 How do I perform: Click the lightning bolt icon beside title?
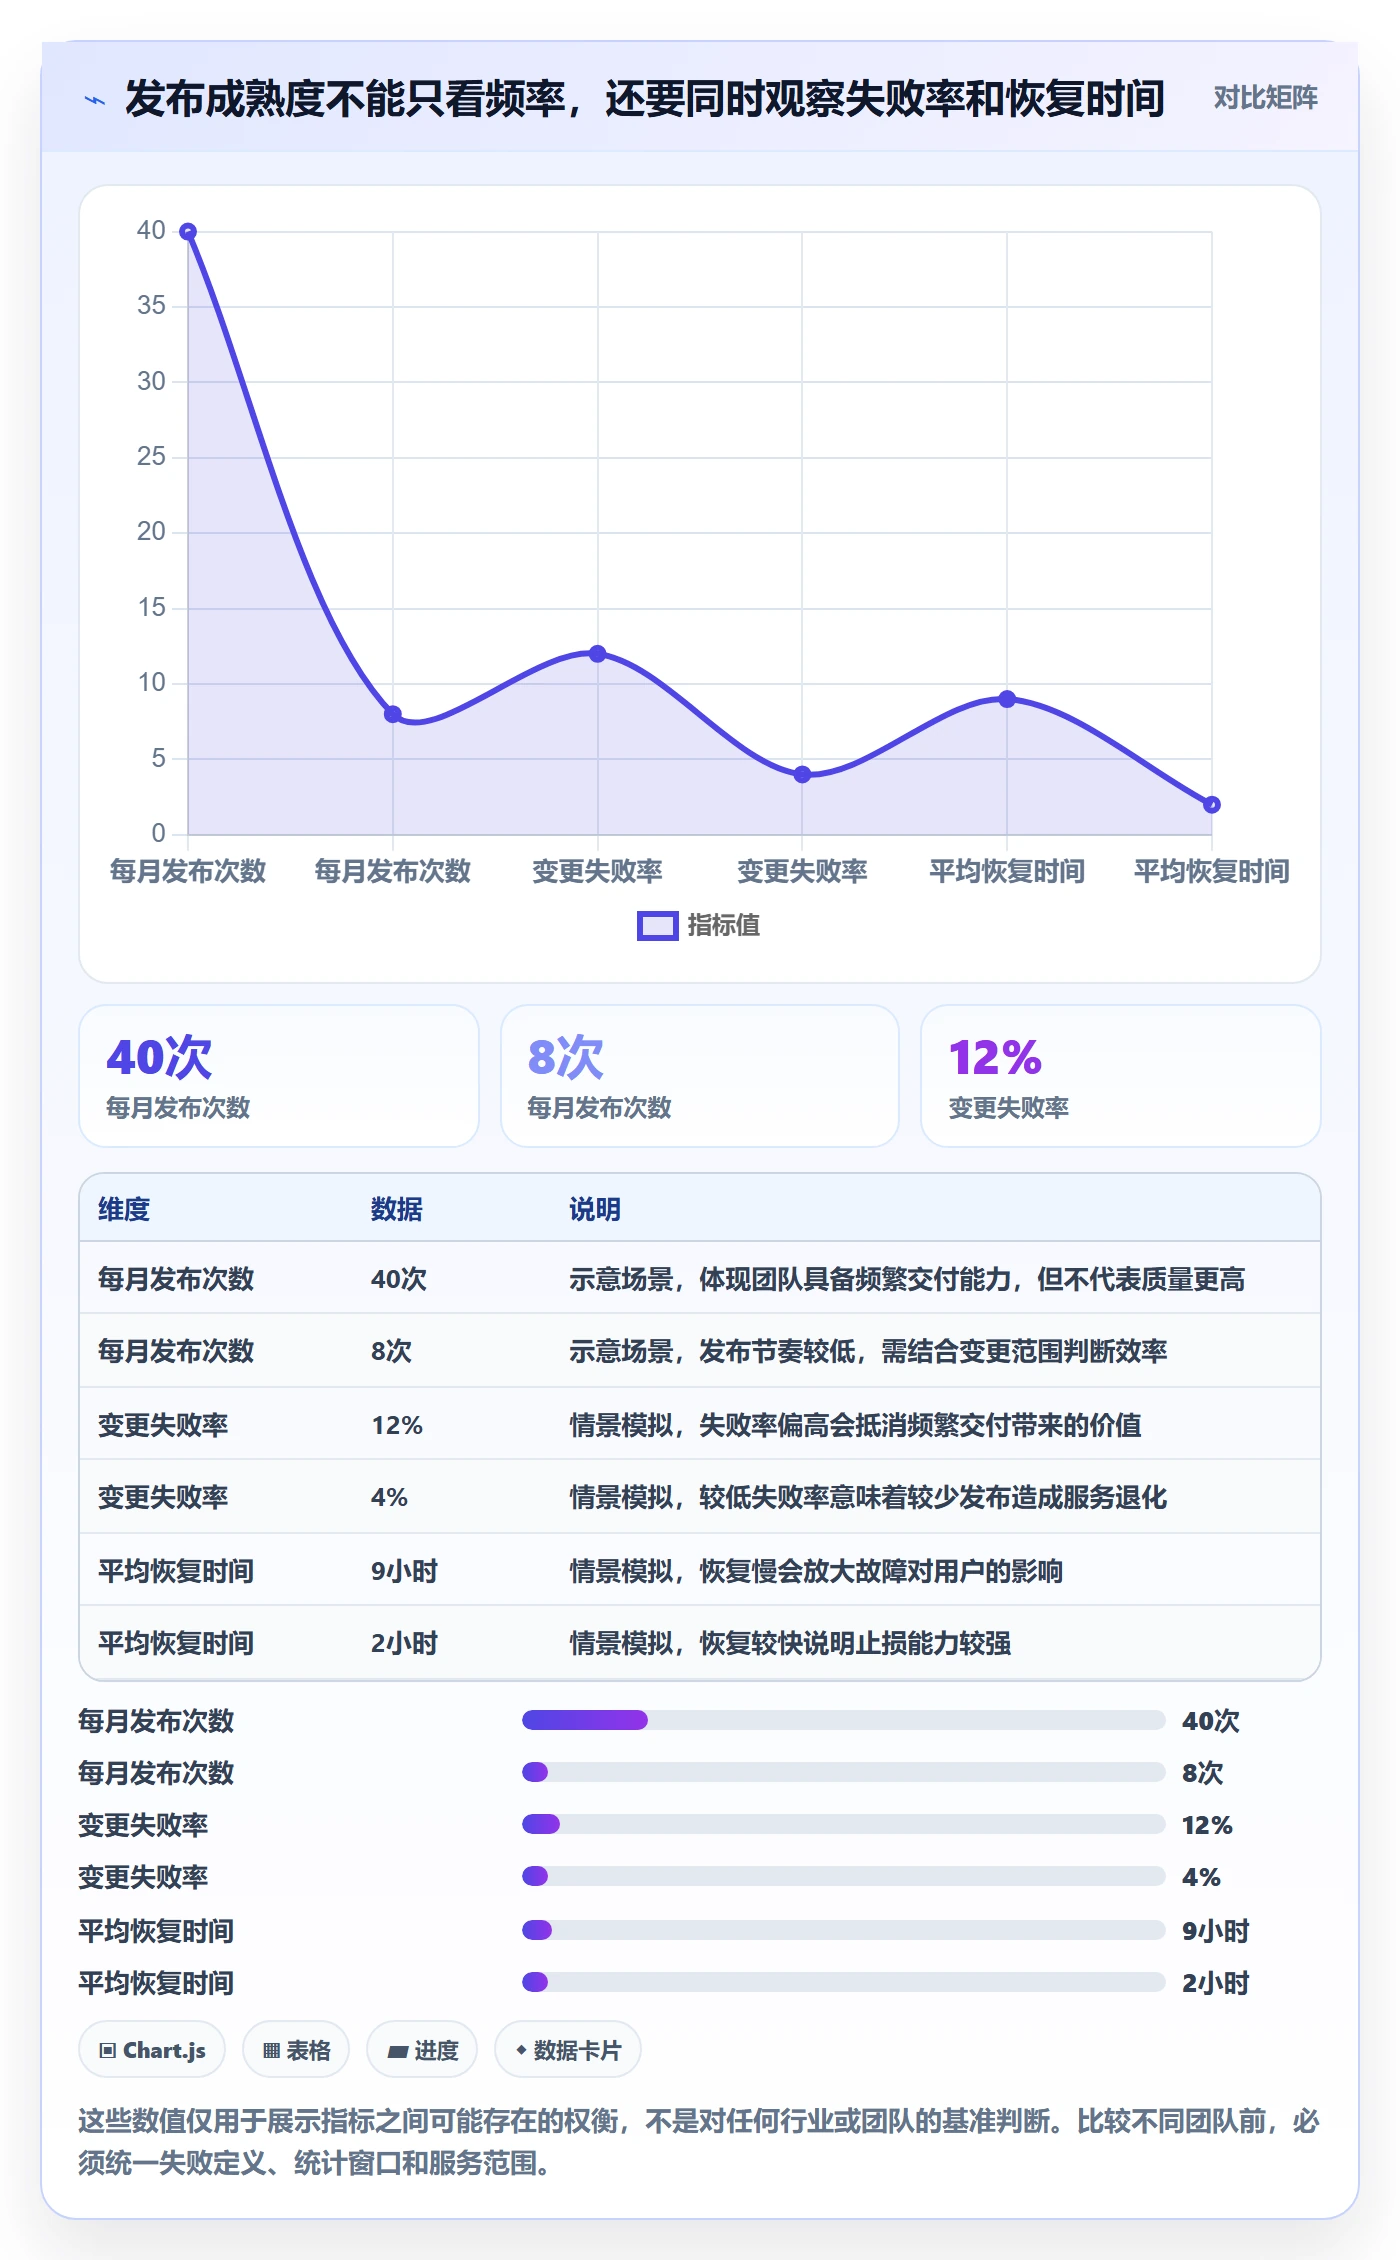(x=95, y=100)
